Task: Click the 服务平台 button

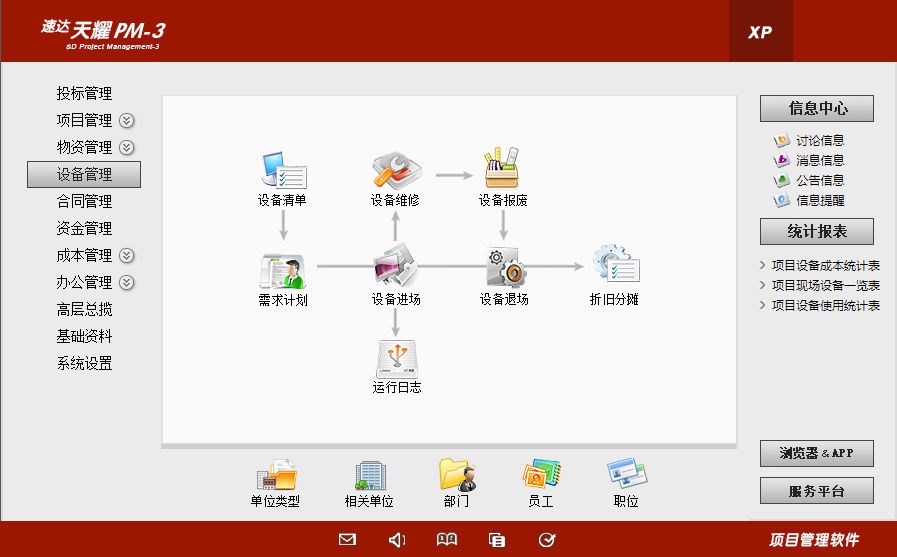Action: pyautogui.click(x=817, y=491)
